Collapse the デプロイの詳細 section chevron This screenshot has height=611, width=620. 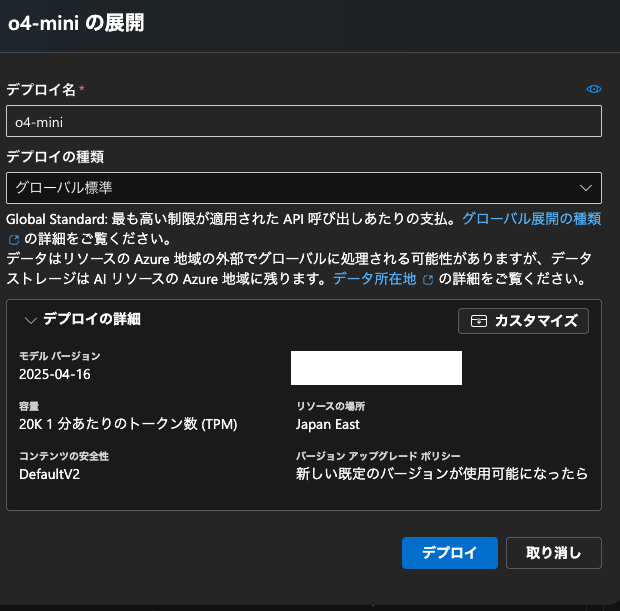[x=30, y=320]
